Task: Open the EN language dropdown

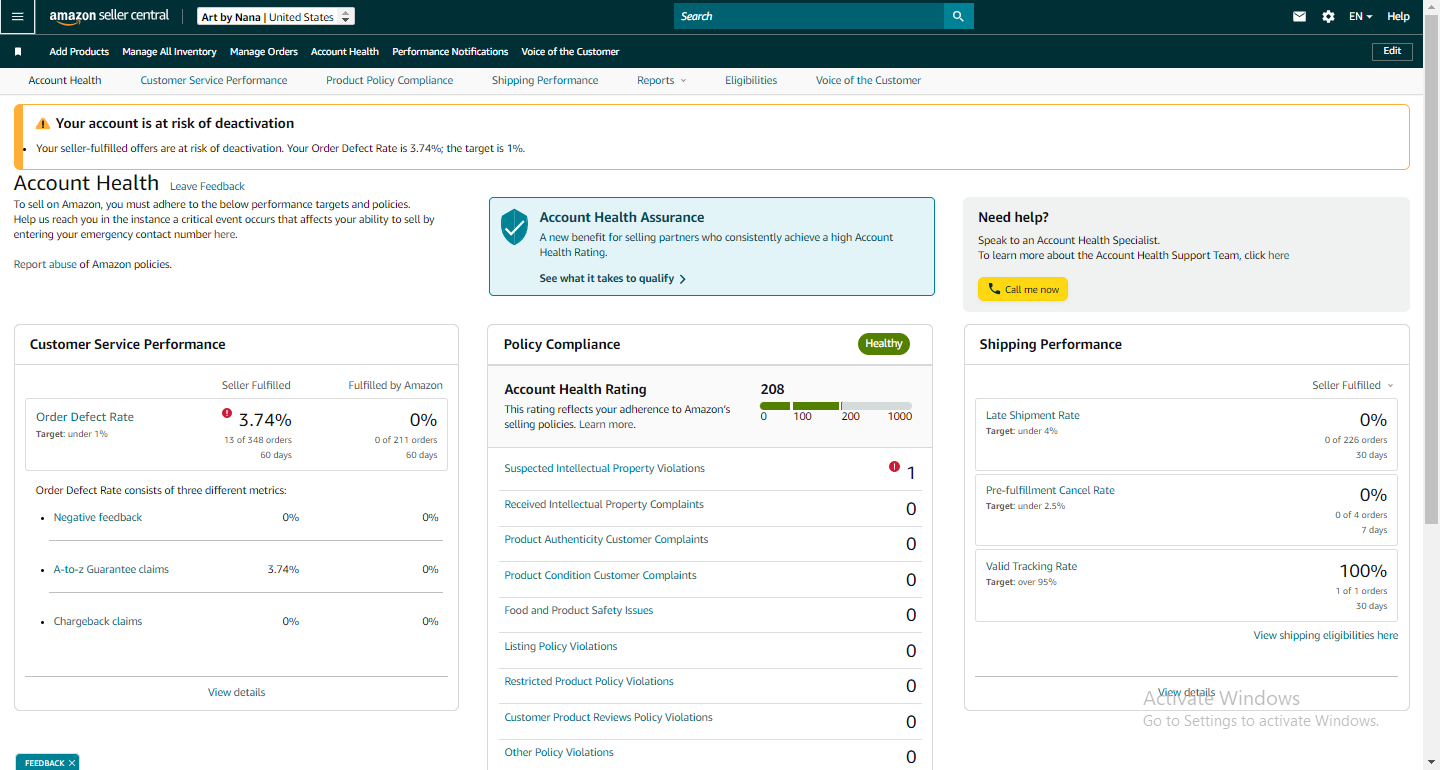Action: pos(1360,16)
